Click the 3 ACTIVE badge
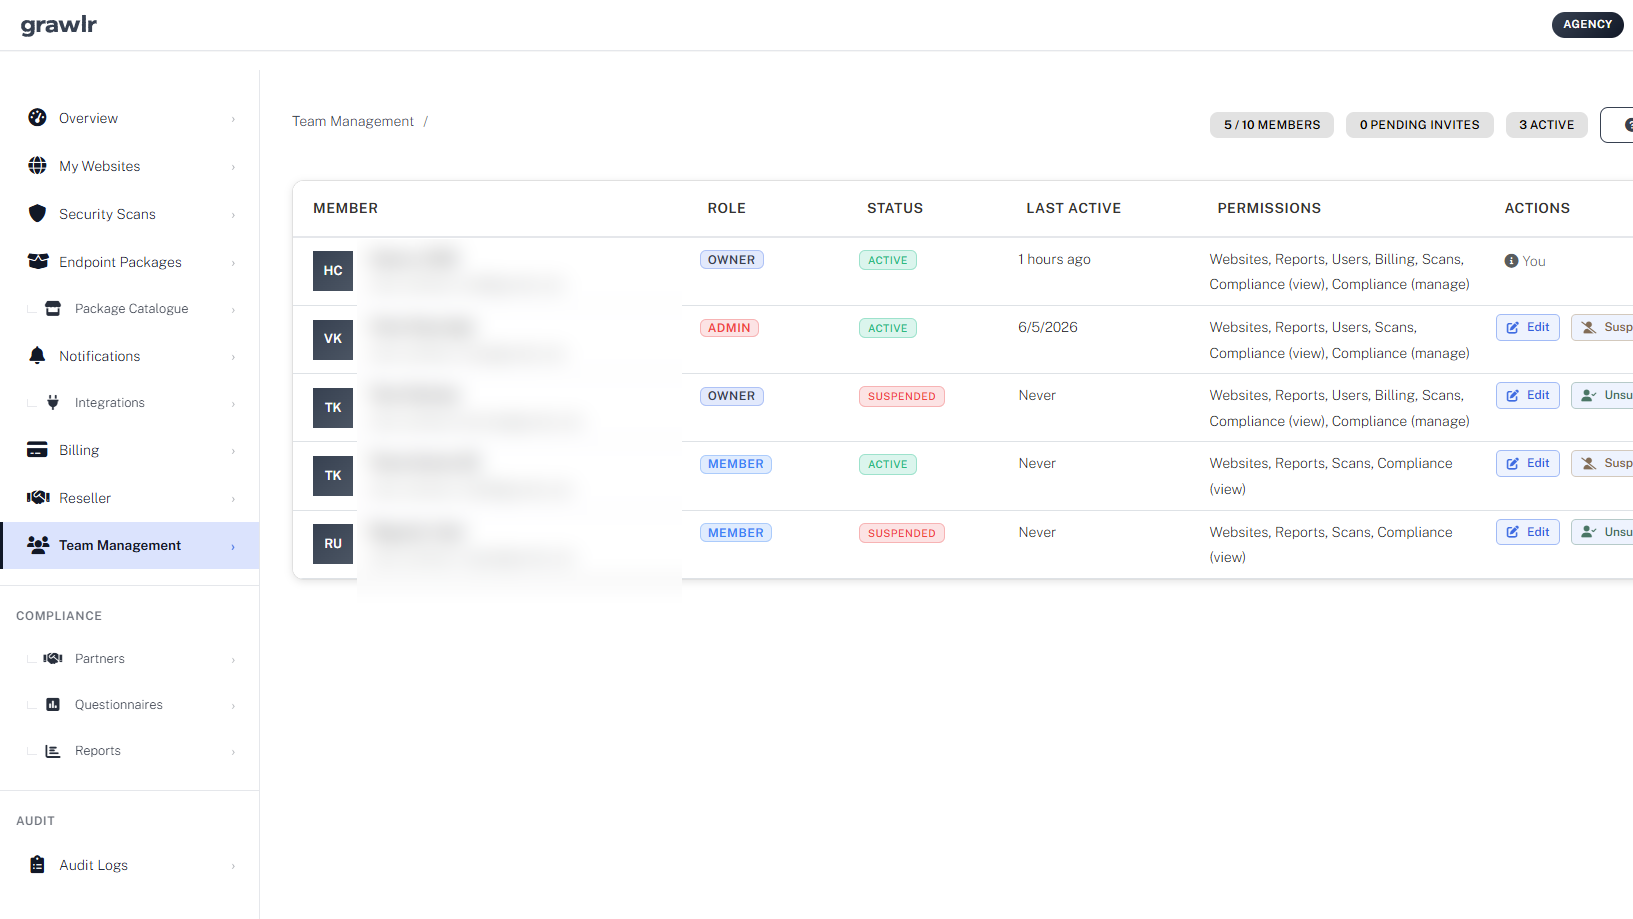The image size is (1633, 919). click(1546, 125)
